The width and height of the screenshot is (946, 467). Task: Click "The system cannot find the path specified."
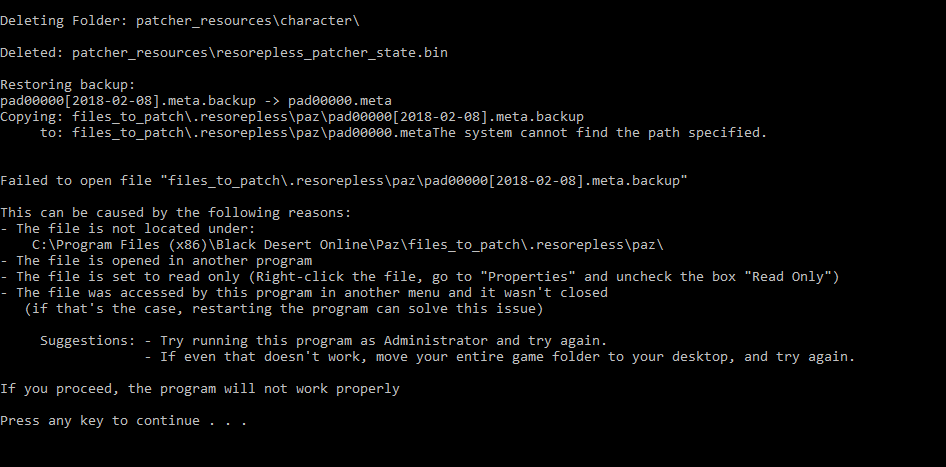coord(599,133)
